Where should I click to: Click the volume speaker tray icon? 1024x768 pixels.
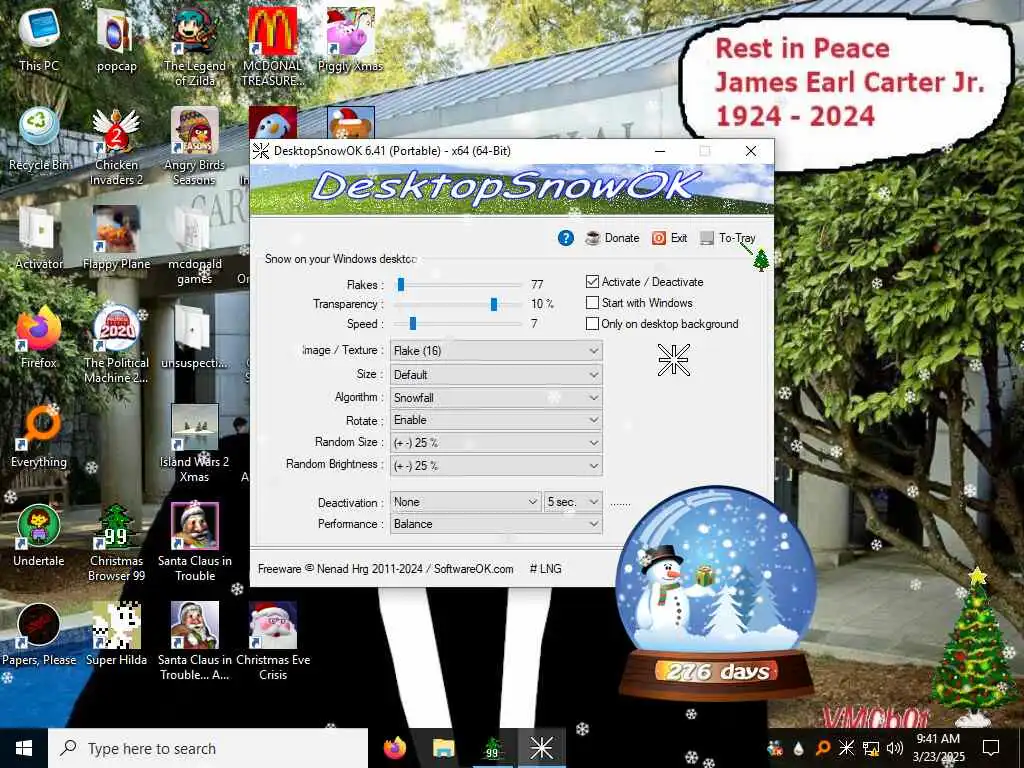coord(895,748)
